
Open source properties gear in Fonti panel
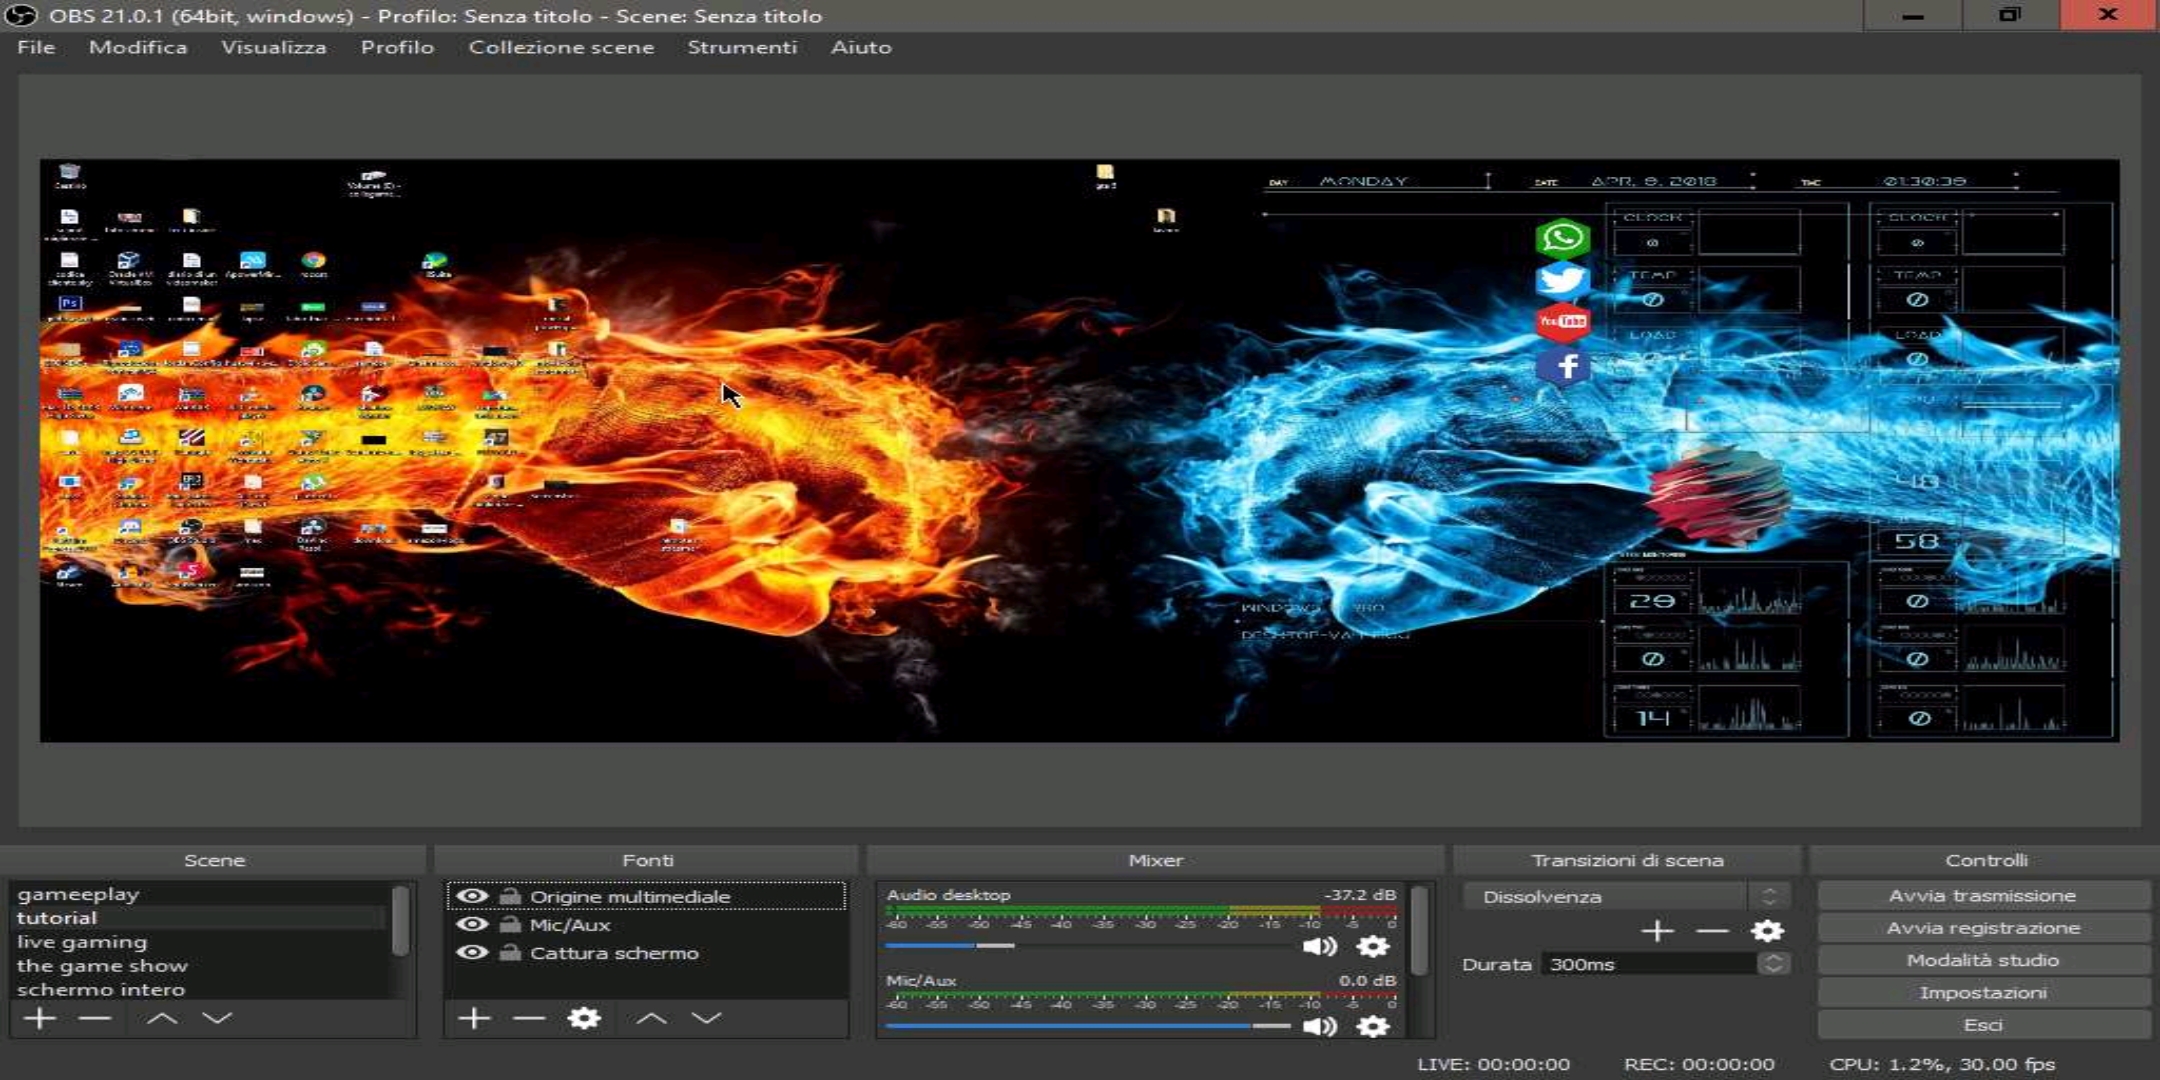tap(584, 1018)
